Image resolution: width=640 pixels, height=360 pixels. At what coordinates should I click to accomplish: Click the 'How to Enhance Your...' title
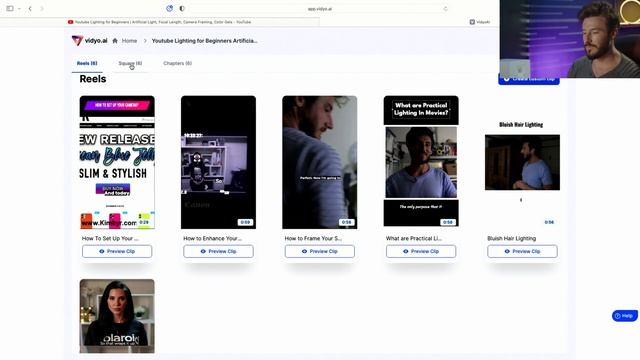point(212,238)
